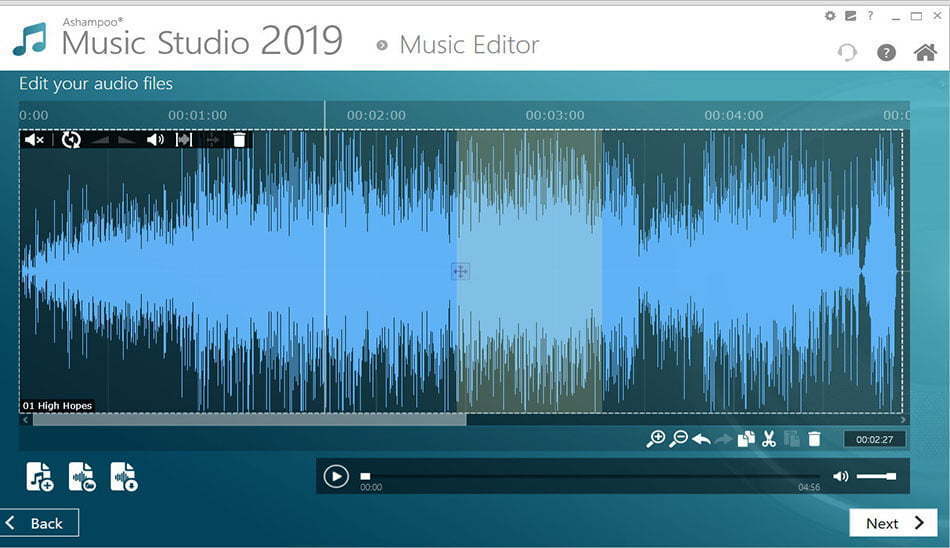Click the 00:04:00 timeline marker
Viewport: 950px width, 548px height.
point(734,115)
